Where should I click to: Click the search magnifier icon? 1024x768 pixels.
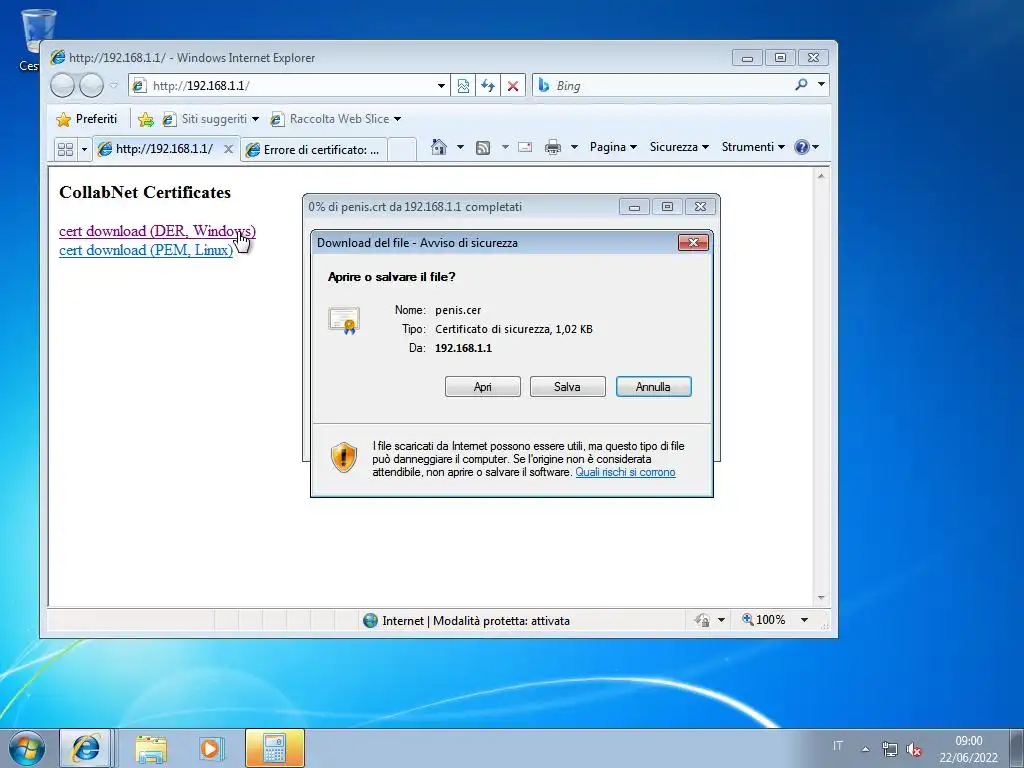pos(801,85)
